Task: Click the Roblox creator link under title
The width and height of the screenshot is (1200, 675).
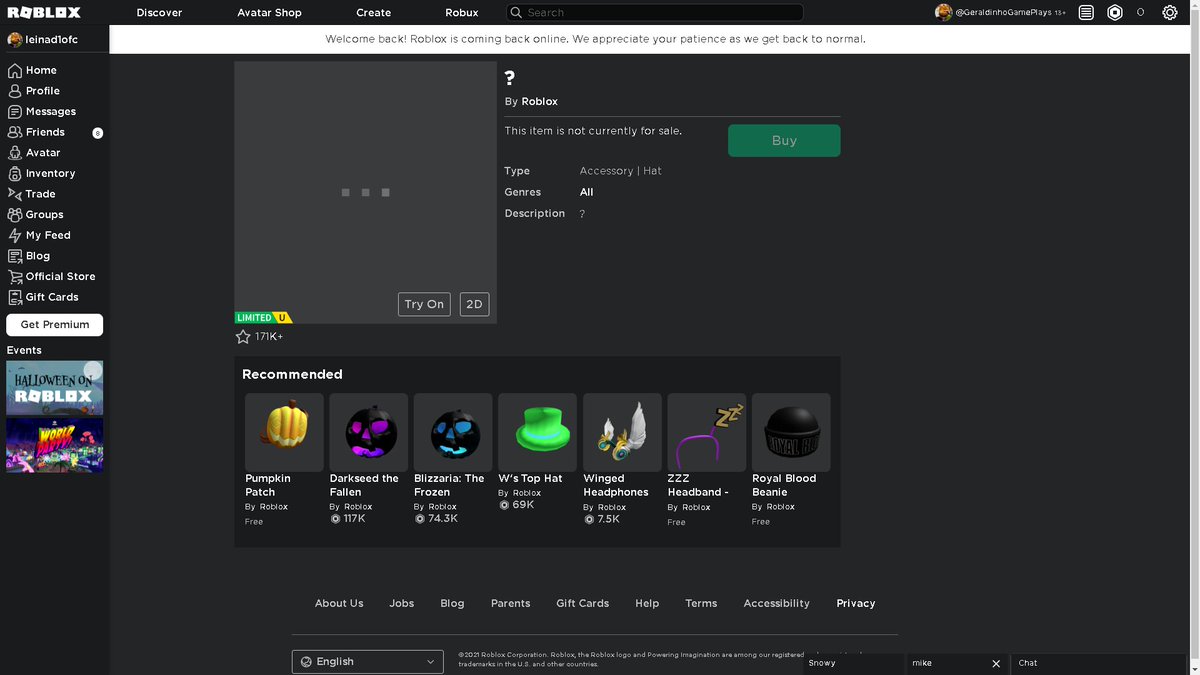Action: tap(540, 102)
